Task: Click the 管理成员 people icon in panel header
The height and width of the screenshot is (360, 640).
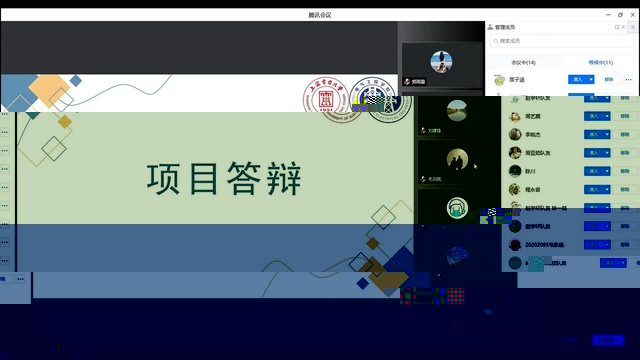Action: pos(490,27)
